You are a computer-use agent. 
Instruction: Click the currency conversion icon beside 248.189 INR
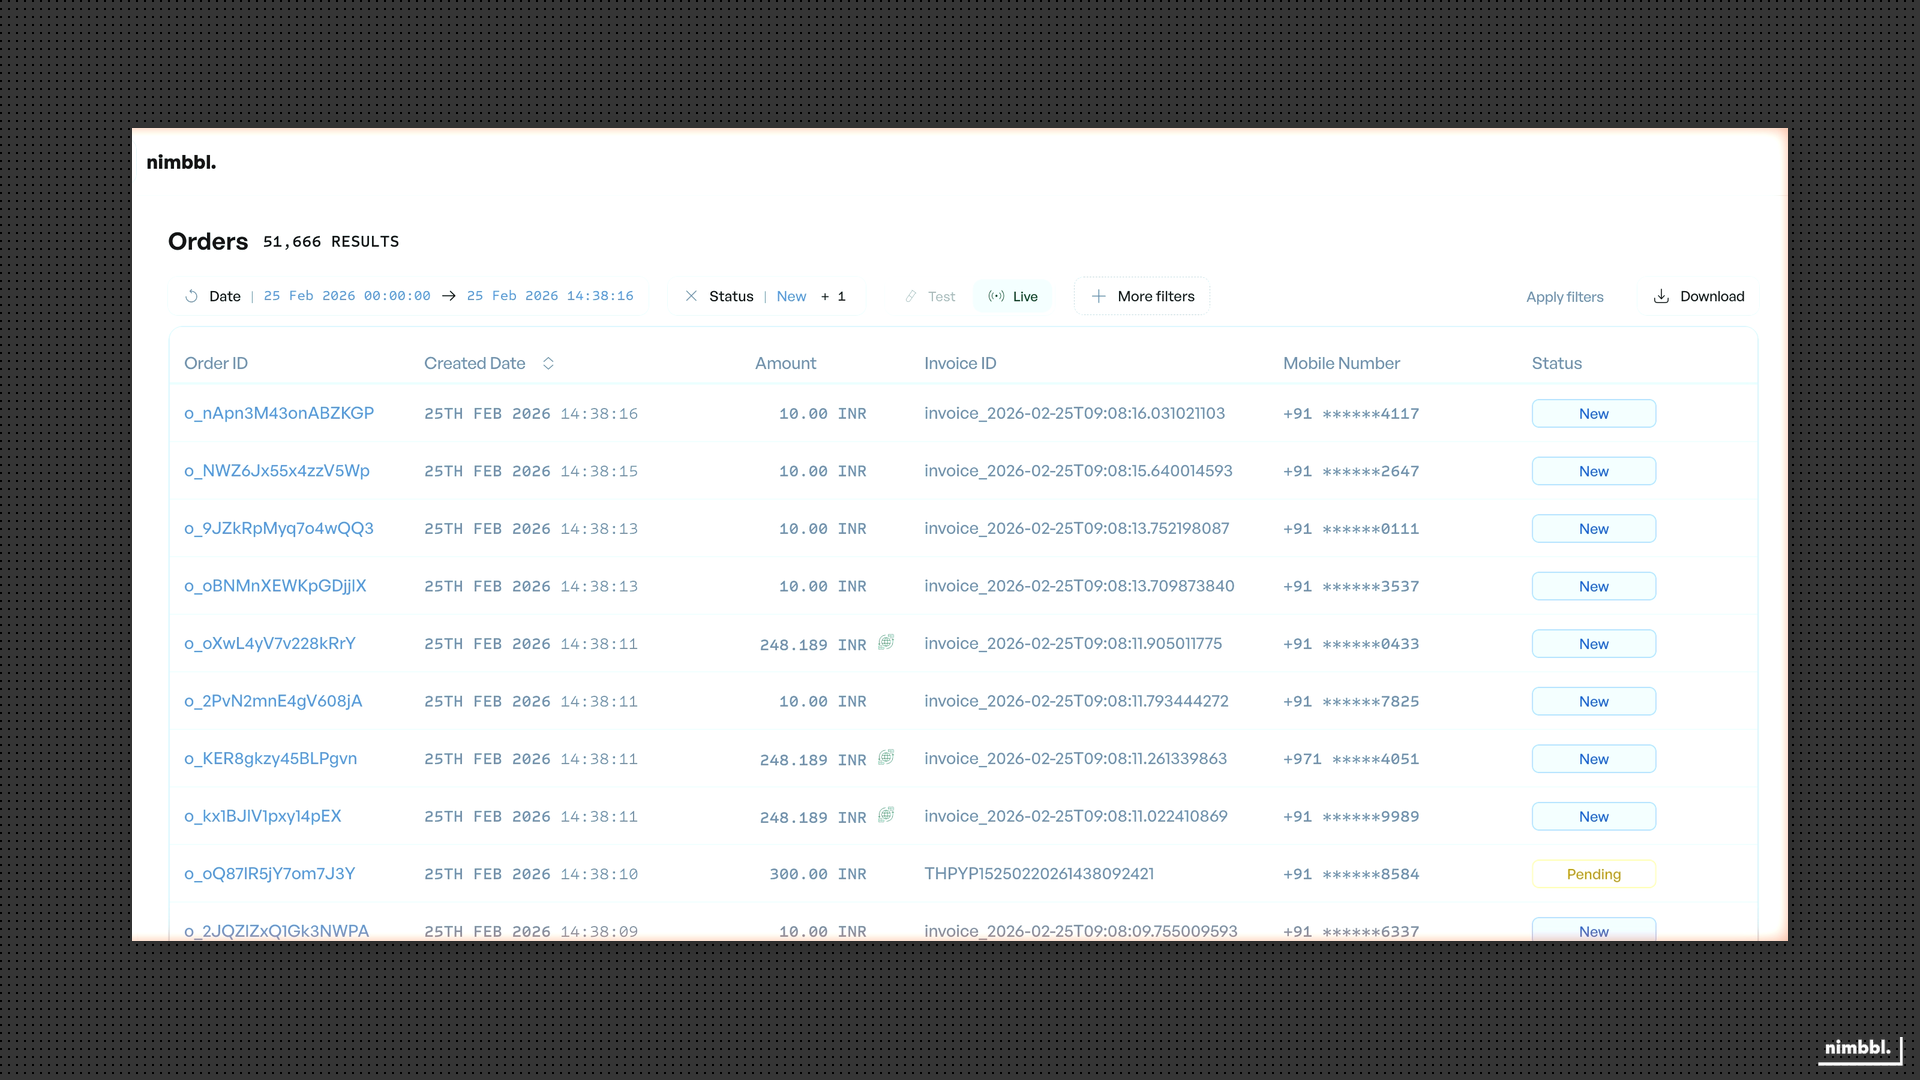click(x=886, y=642)
